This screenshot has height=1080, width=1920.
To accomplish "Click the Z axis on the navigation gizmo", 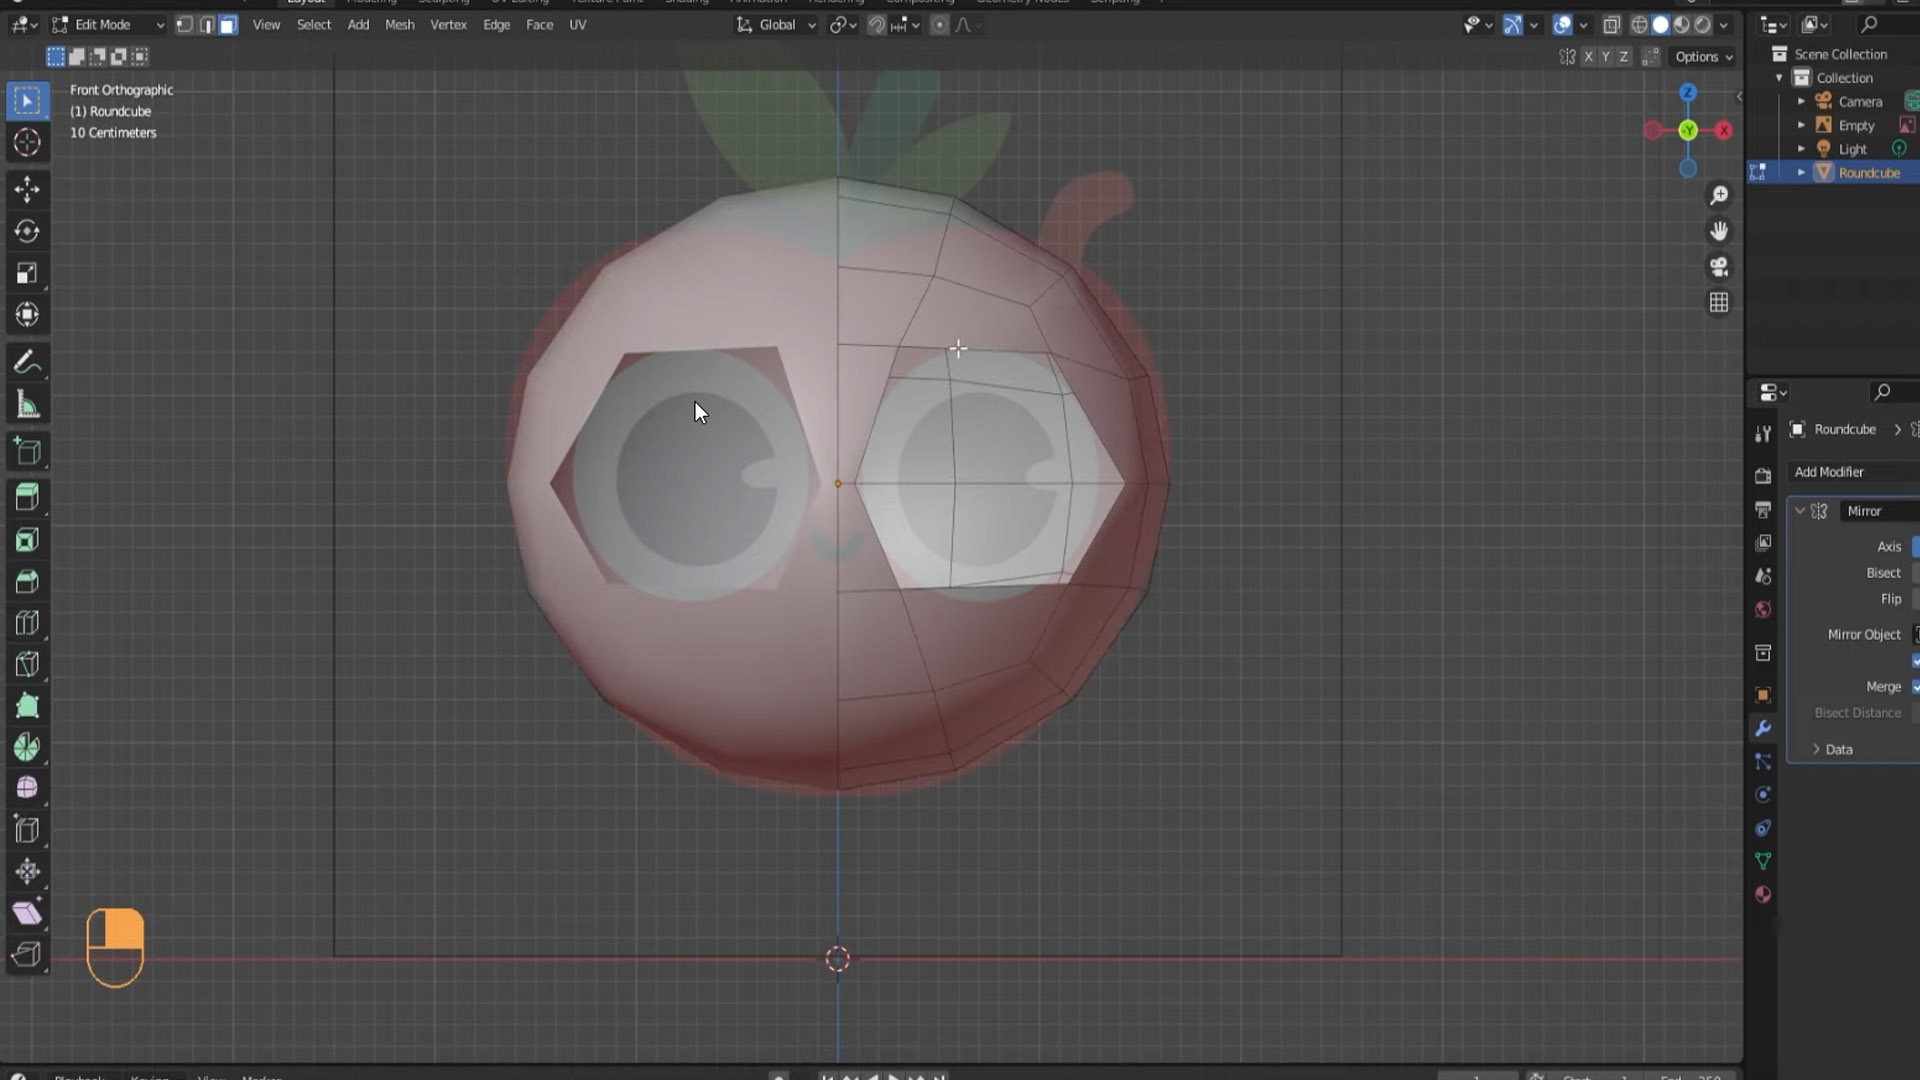I will 1688,92.
